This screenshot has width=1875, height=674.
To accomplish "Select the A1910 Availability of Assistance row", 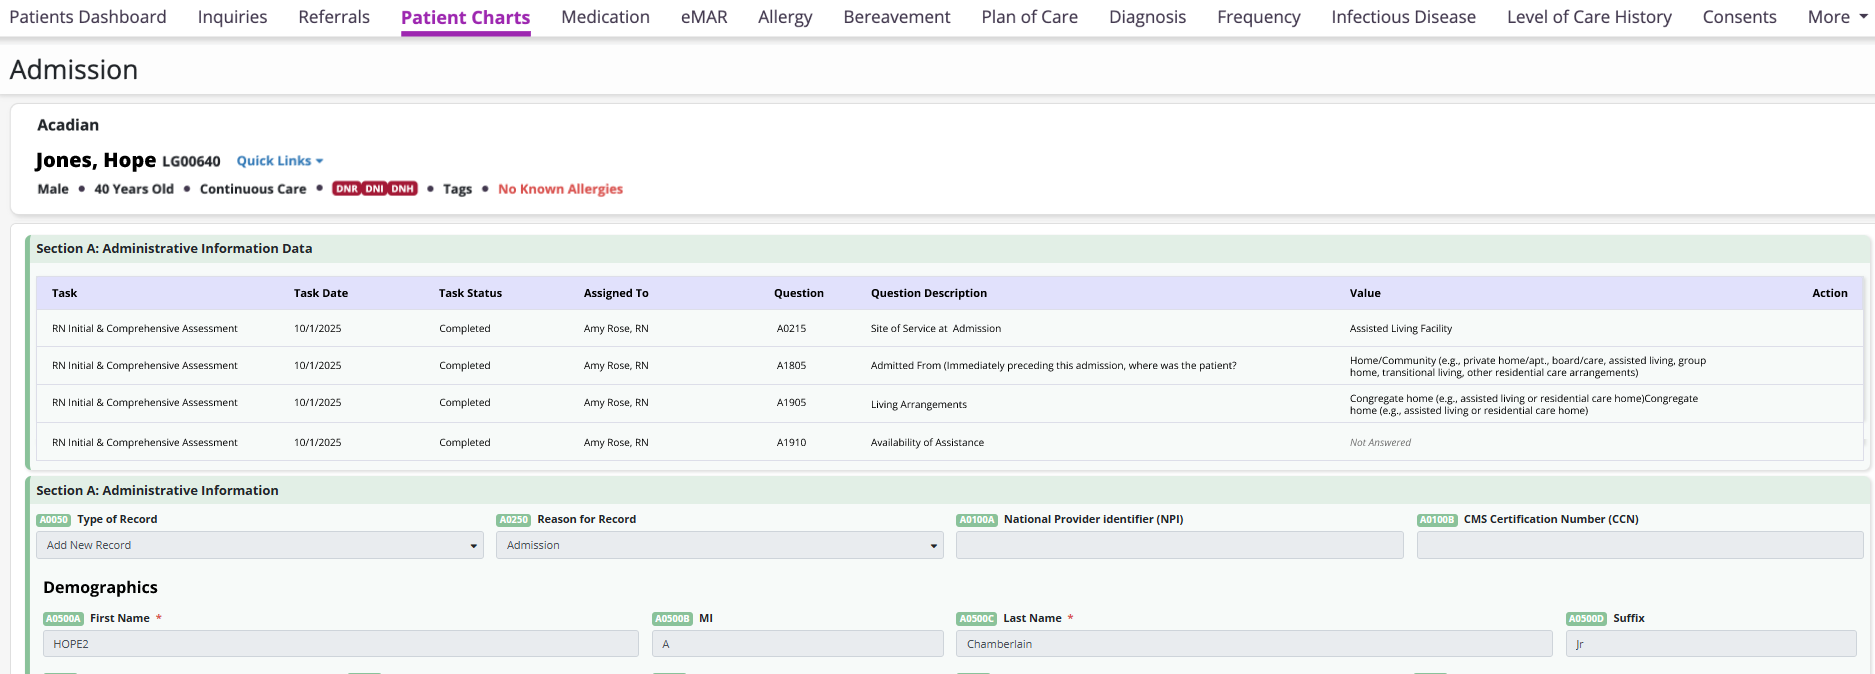I will (927, 442).
